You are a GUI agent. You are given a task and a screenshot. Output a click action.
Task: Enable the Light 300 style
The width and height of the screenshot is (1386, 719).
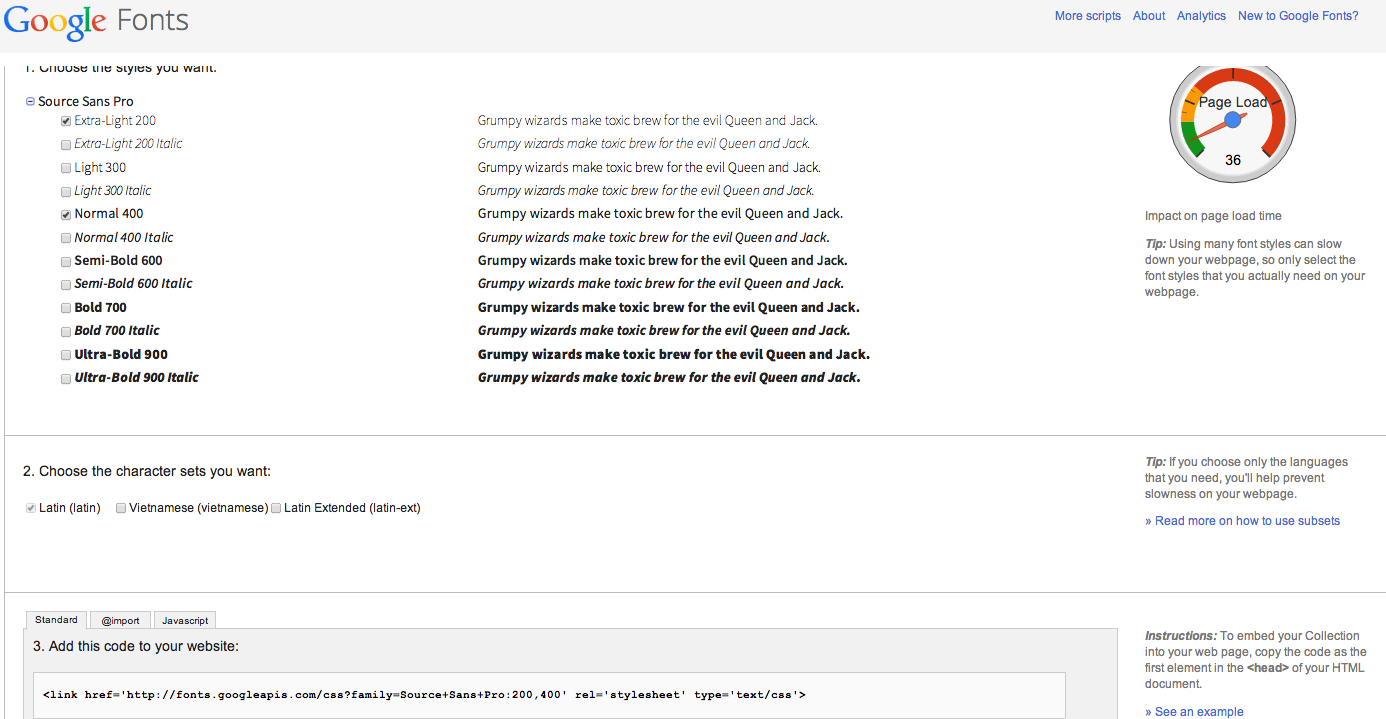[x=66, y=168]
